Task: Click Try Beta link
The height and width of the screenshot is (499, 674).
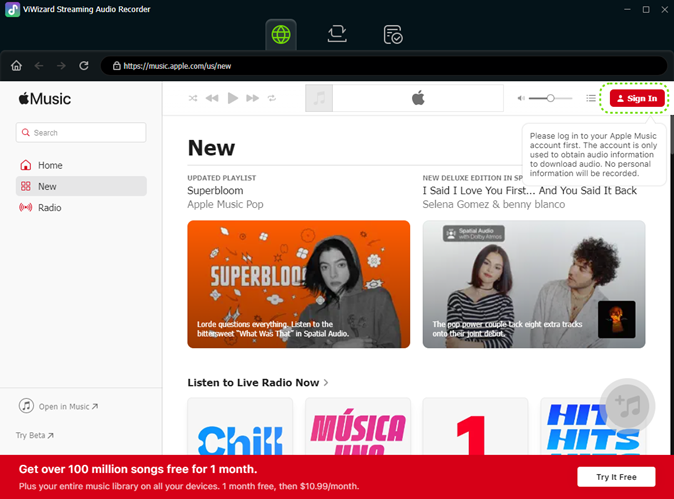Action: point(35,435)
